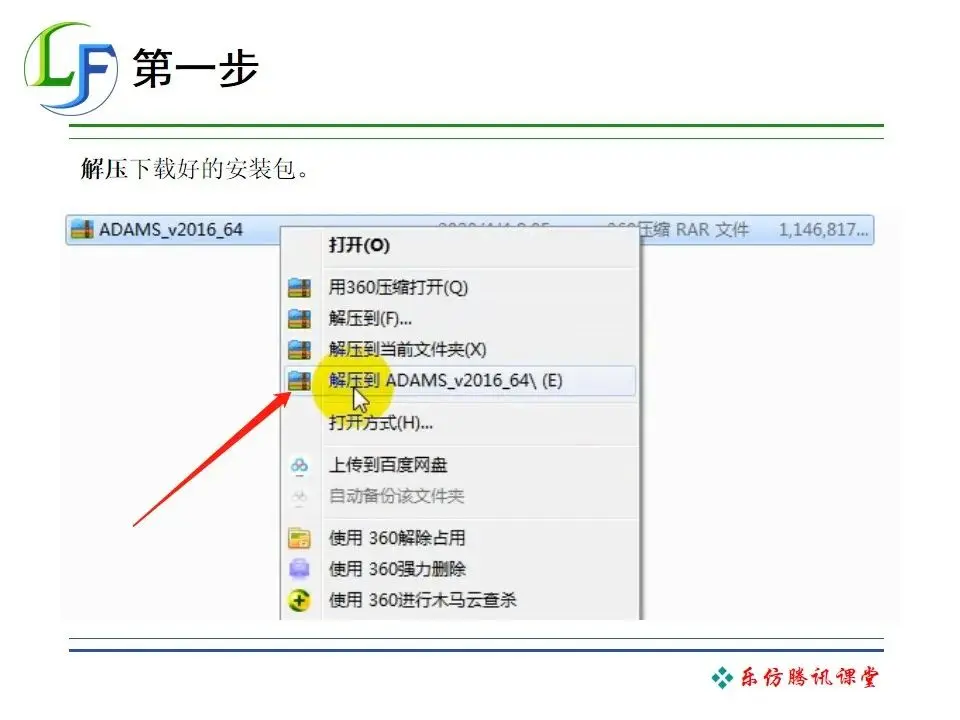Click the greyed backup icon beside 自动备份该文件夹
Viewport: 960px width, 720px height.
point(299,497)
